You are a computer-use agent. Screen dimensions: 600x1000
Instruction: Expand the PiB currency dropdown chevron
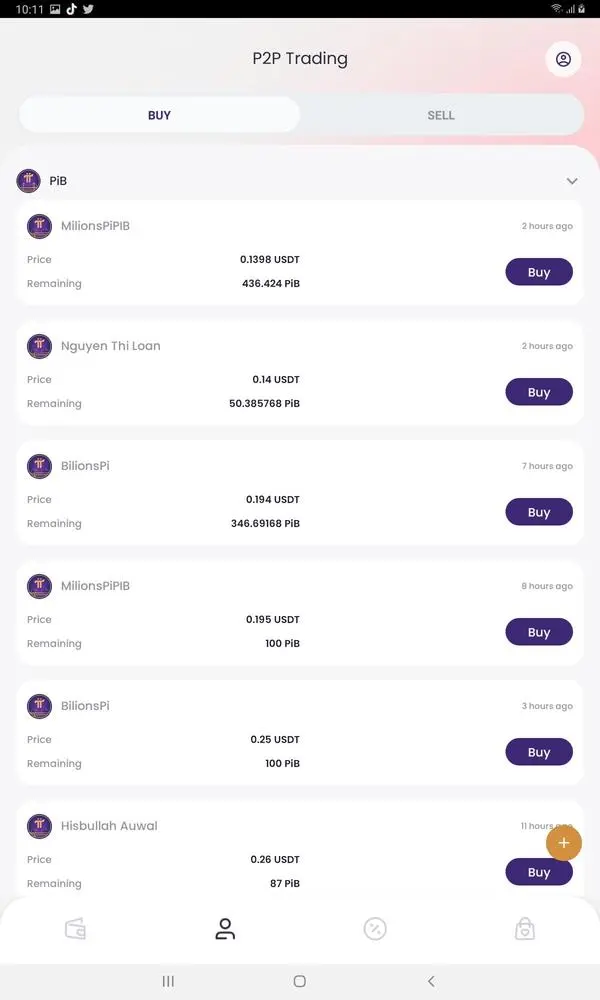(572, 181)
